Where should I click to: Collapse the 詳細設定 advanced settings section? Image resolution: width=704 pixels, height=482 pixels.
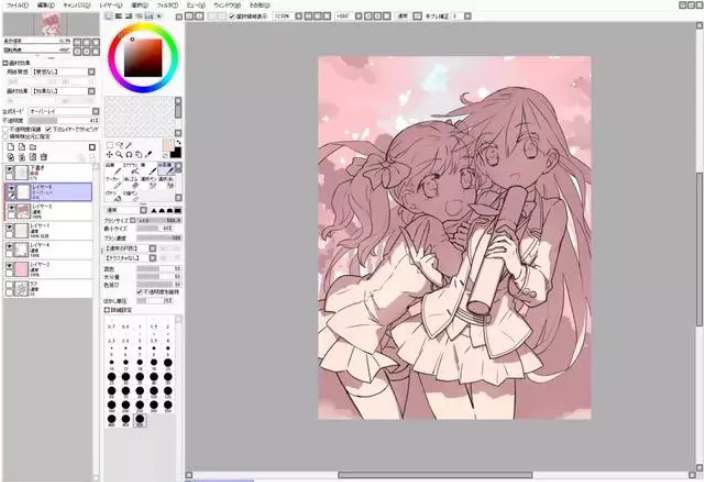107,310
